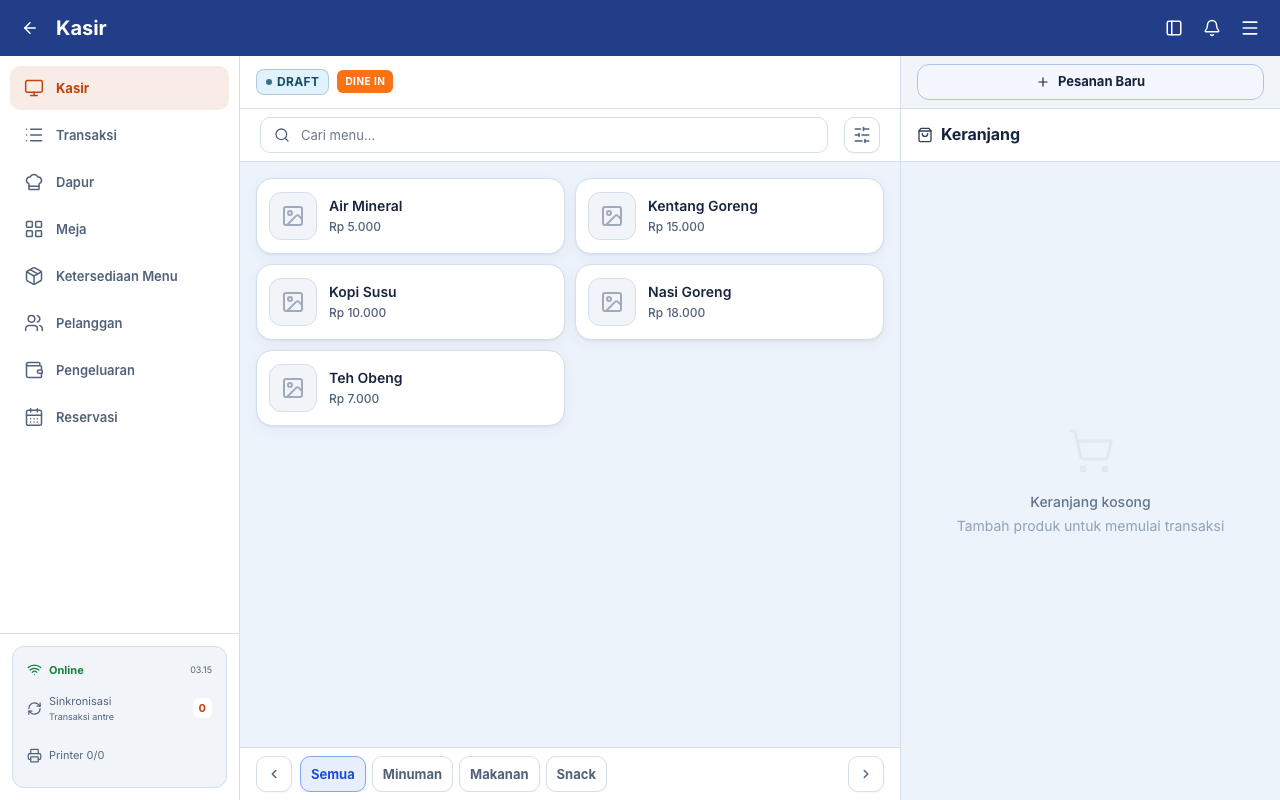The image size is (1280, 800).
Task: Open Dapur from the sidebar
Action: pos(120,182)
